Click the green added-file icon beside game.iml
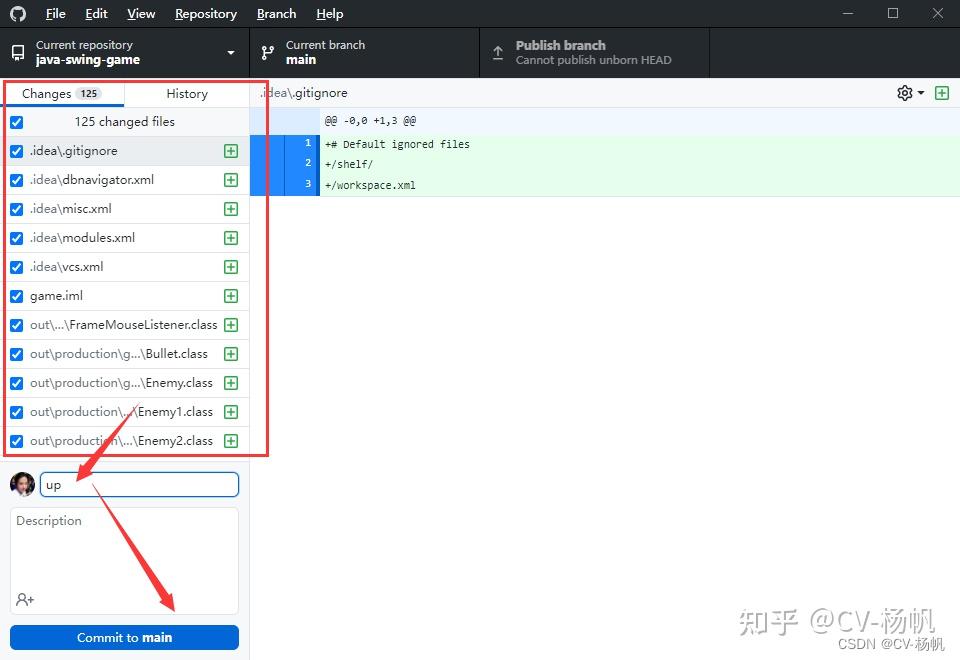This screenshot has width=960, height=660. click(x=231, y=296)
